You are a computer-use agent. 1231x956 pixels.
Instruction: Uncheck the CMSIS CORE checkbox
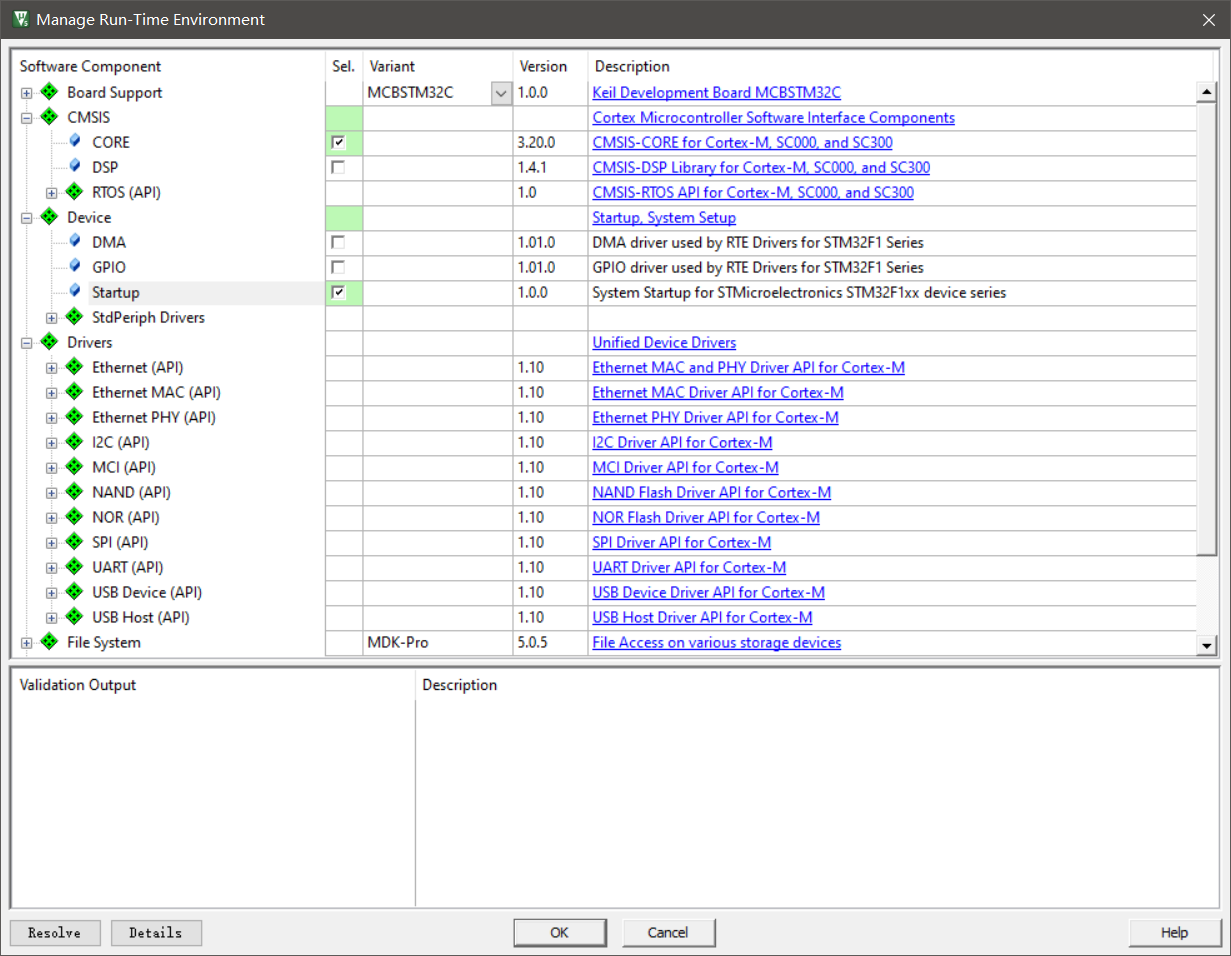tap(338, 142)
